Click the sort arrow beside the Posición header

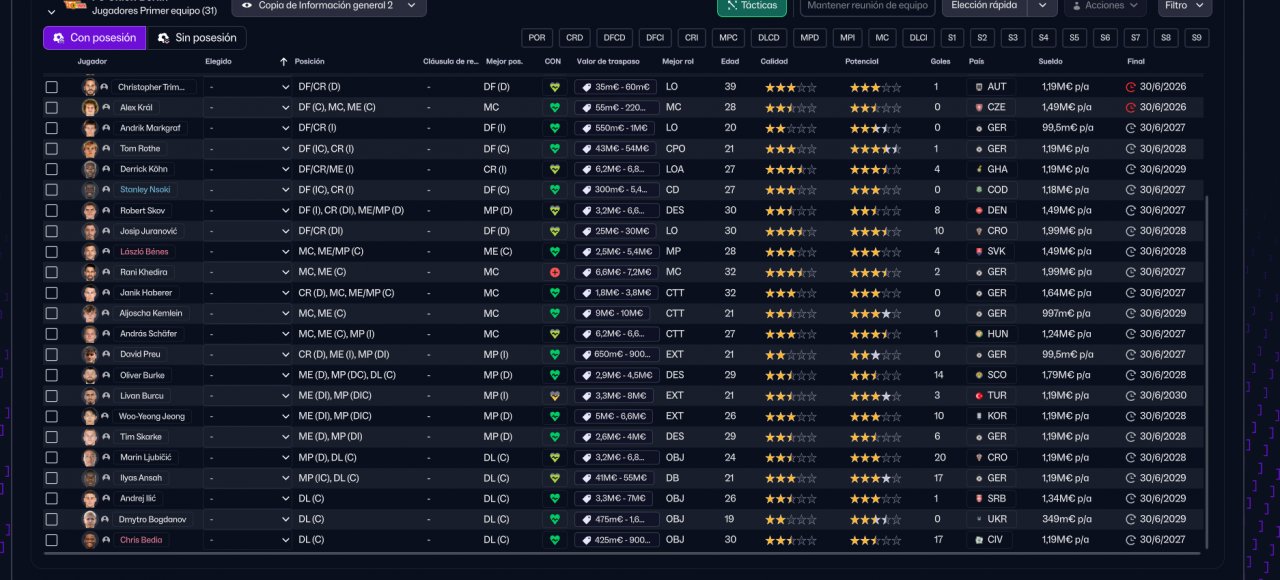284,62
